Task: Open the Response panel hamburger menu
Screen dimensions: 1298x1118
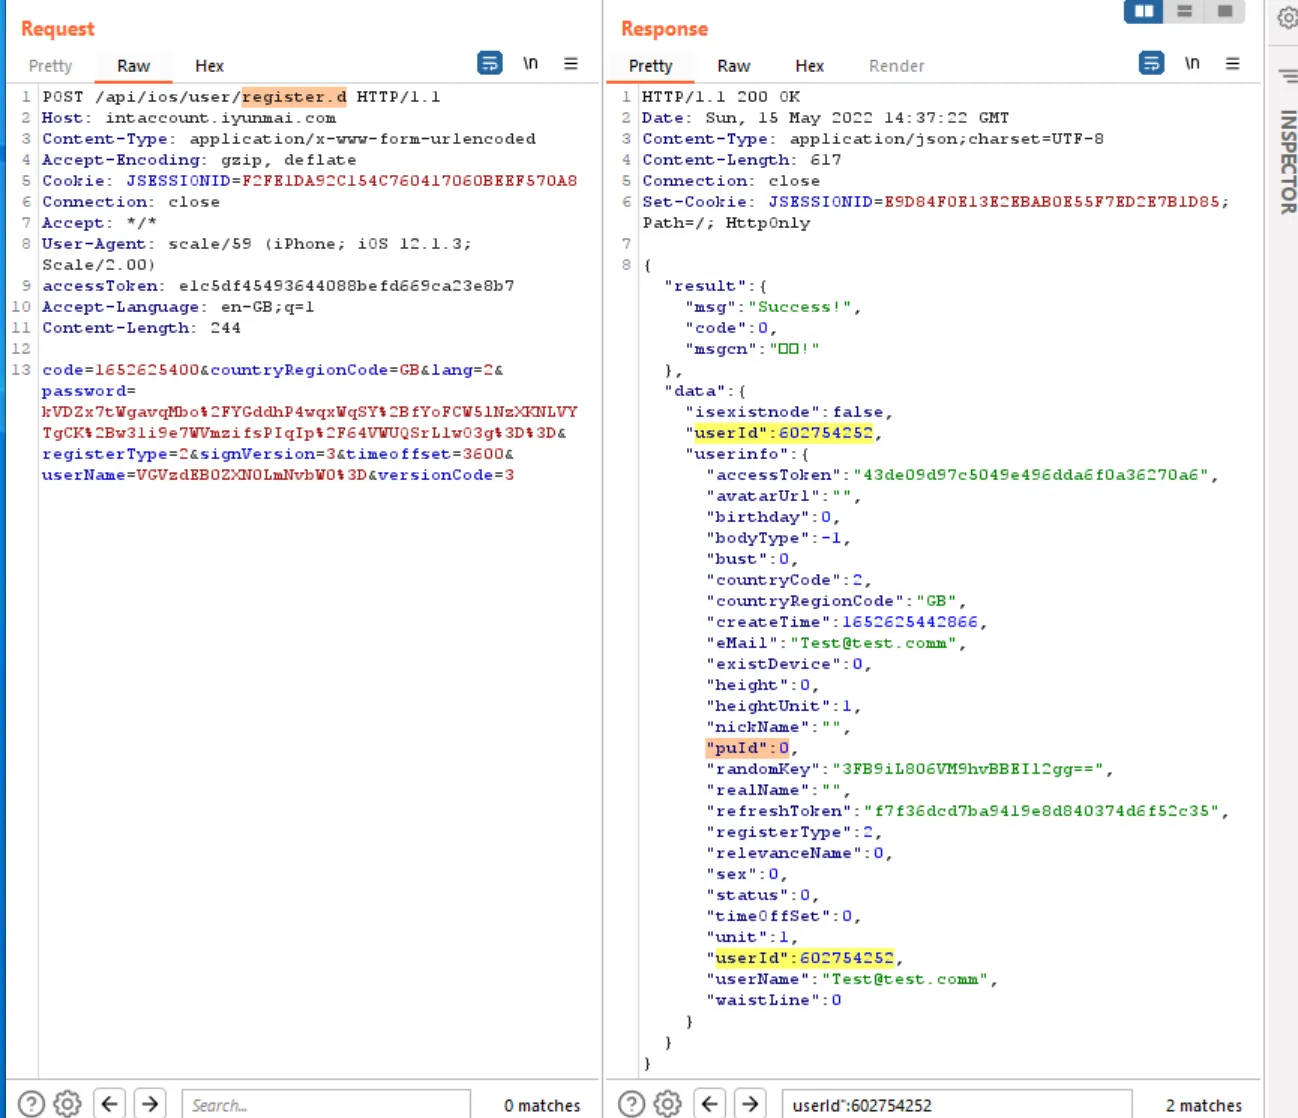Action: [1232, 64]
